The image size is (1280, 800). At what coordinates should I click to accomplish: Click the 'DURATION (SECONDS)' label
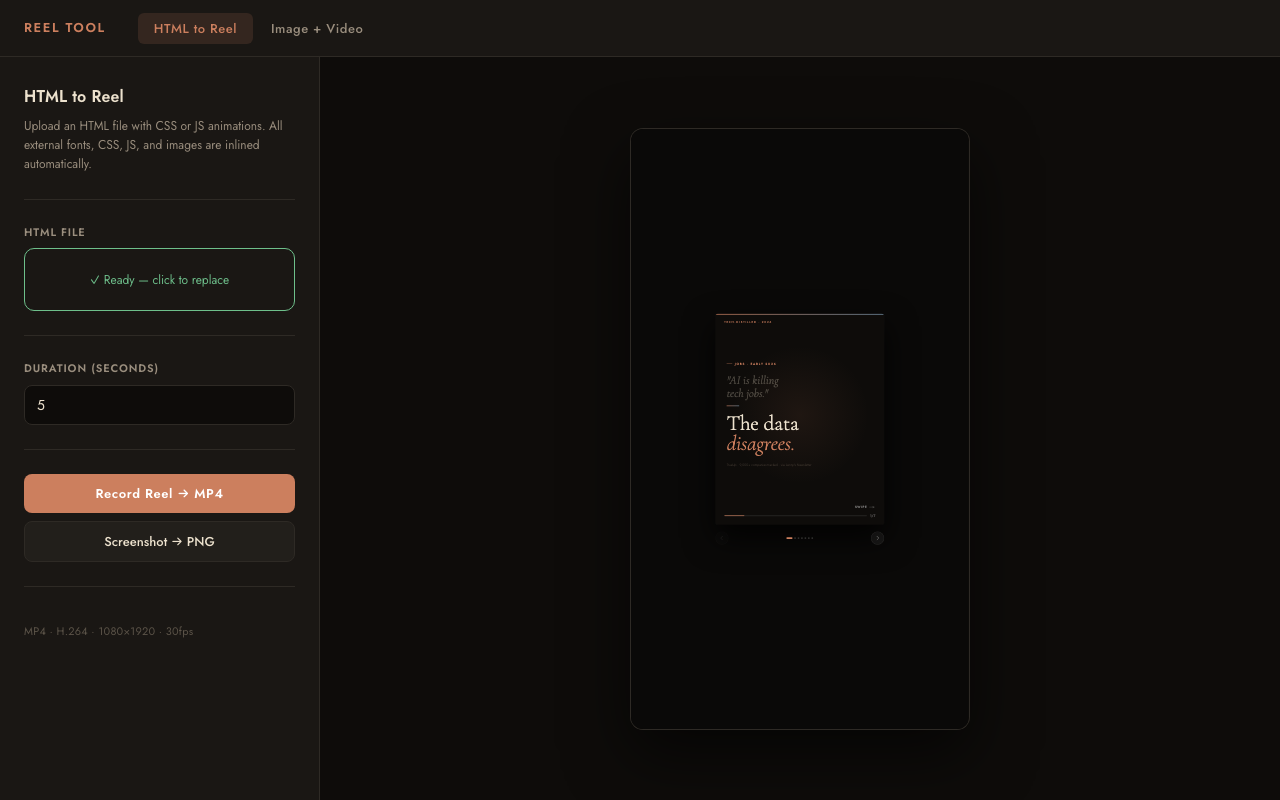tap(91, 368)
